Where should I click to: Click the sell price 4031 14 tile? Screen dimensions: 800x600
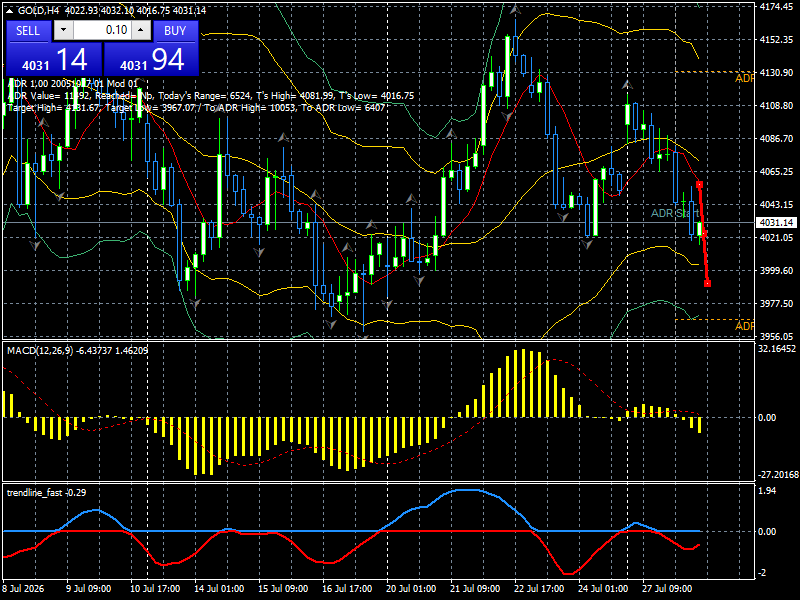pyautogui.click(x=54, y=60)
